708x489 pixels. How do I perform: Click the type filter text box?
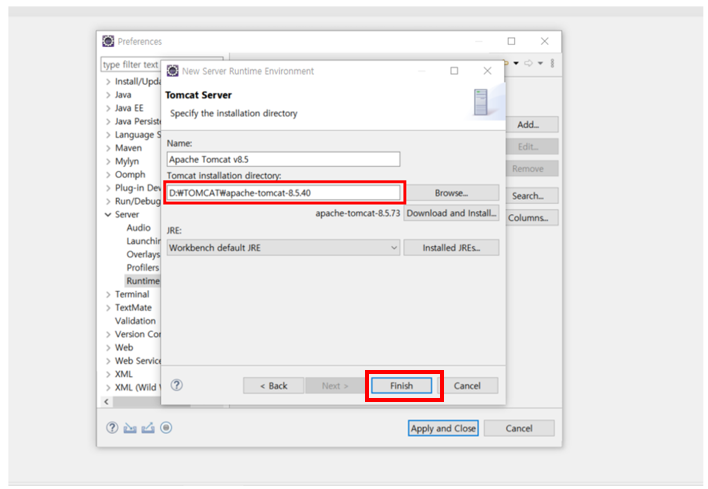(131, 65)
